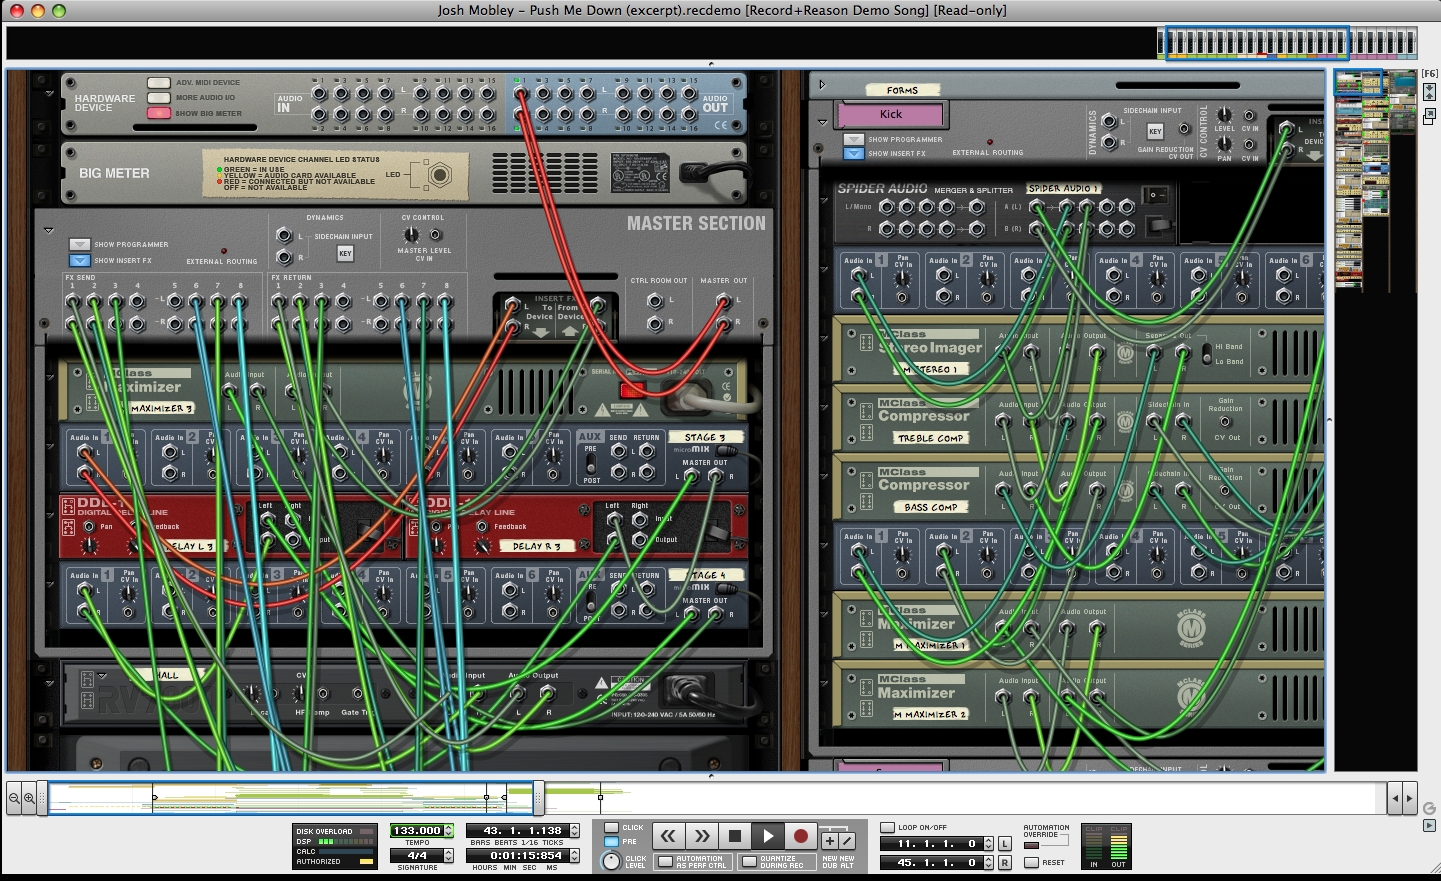Click the red Record button
This screenshot has width=1441, height=881.
[x=801, y=836]
